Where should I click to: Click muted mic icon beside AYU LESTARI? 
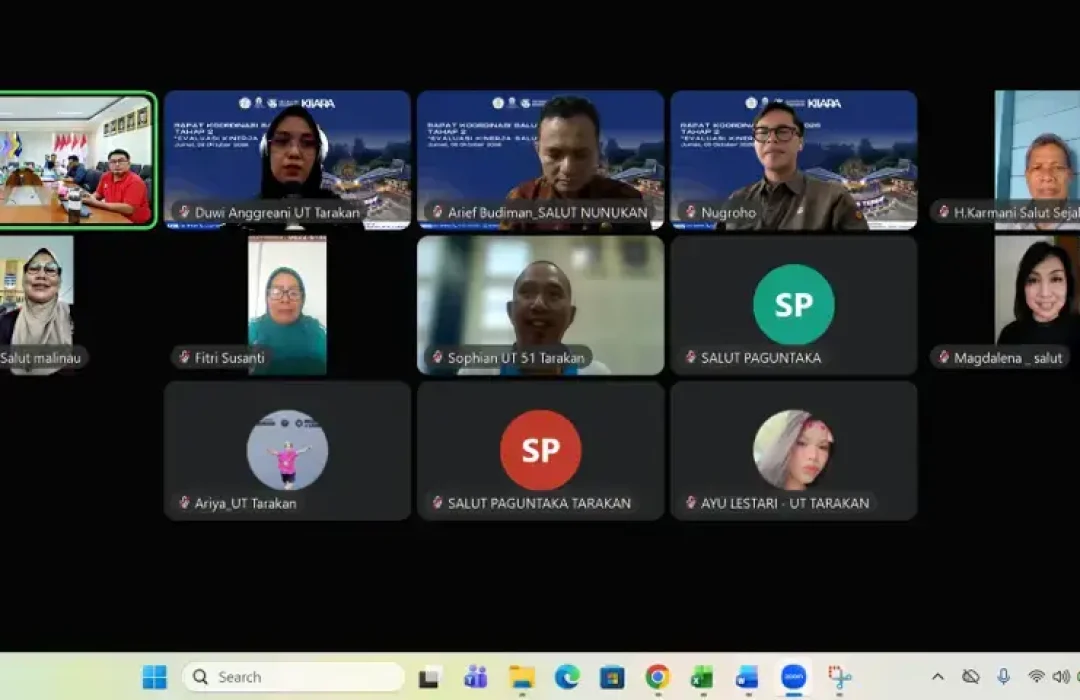tap(690, 502)
